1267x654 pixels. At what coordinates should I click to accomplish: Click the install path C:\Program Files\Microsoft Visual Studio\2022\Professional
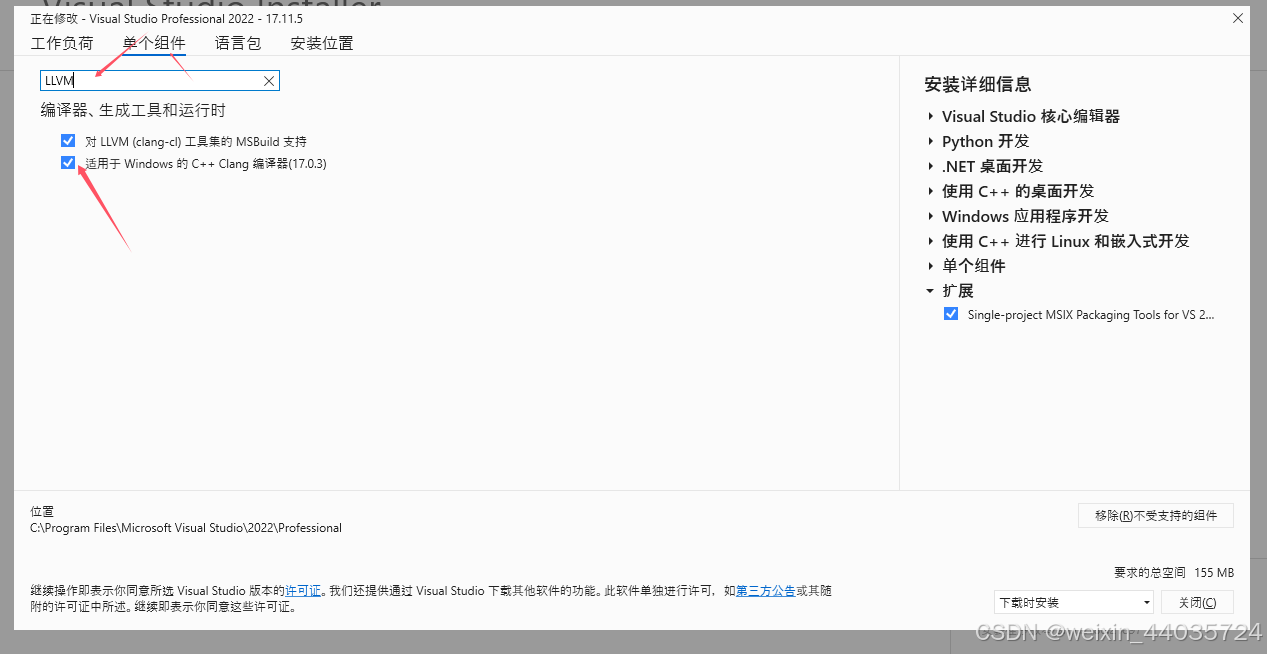tap(186, 527)
